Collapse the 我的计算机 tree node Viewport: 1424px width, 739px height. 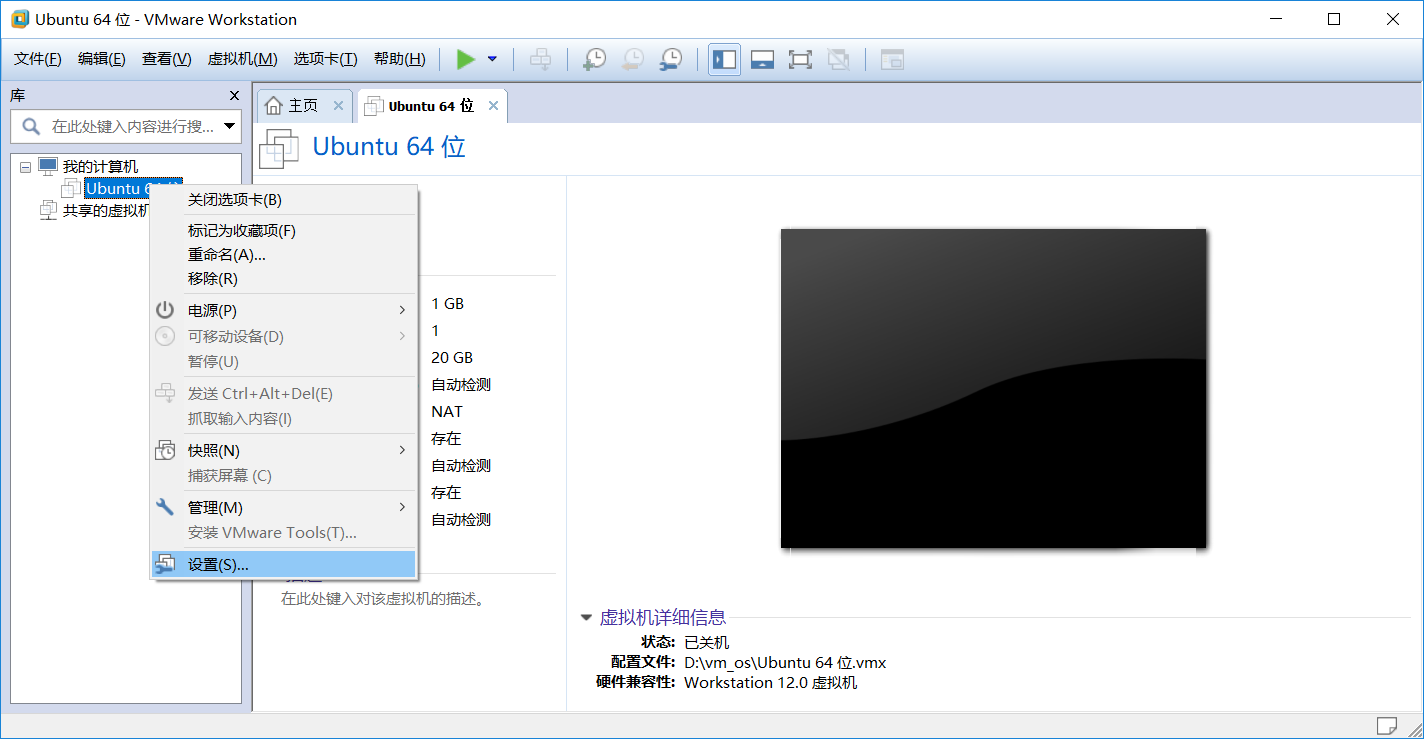pyautogui.click(x=25, y=167)
